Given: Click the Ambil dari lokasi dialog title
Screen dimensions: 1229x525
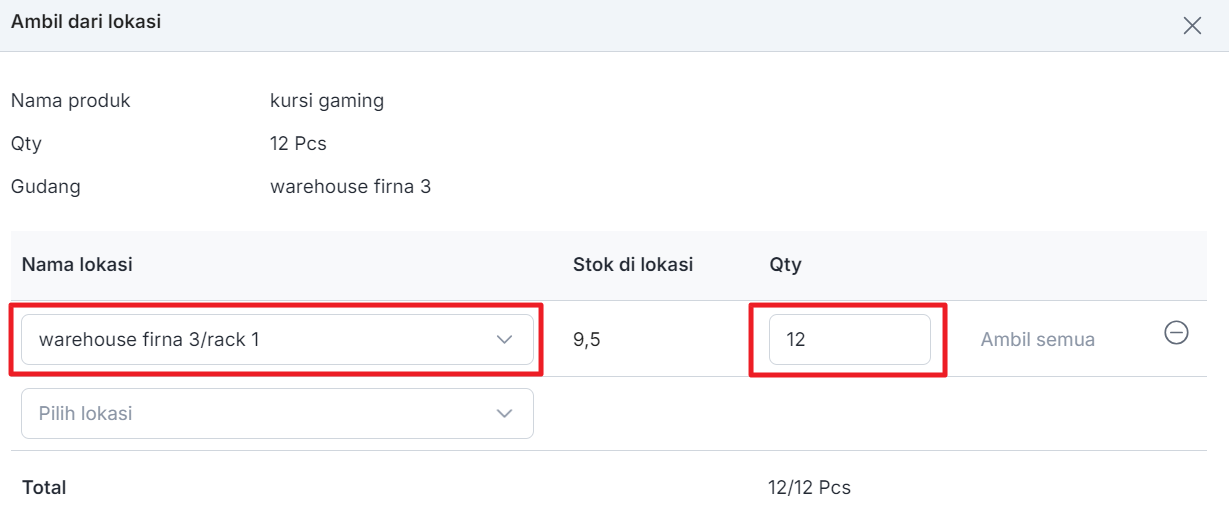Looking at the screenshot, I should [x=86, y=21].
